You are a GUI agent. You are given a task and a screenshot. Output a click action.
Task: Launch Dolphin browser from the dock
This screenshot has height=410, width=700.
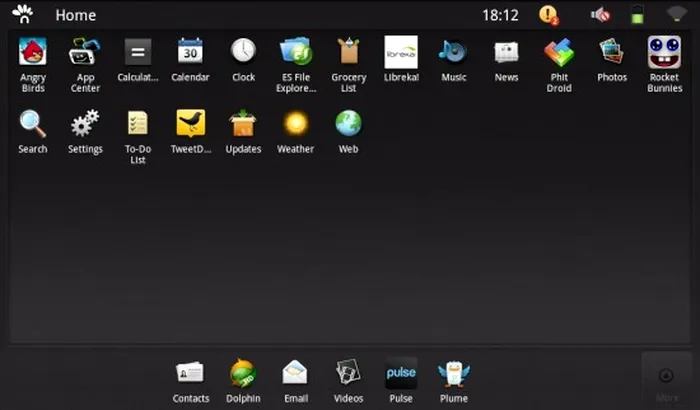click(x=243, y=372)
